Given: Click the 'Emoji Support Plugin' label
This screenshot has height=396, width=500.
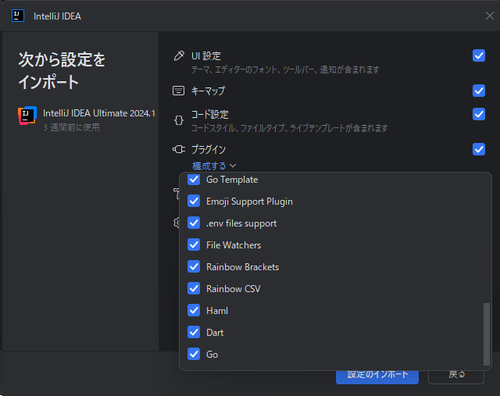Looking at the screenshot, I should point(249,202).
